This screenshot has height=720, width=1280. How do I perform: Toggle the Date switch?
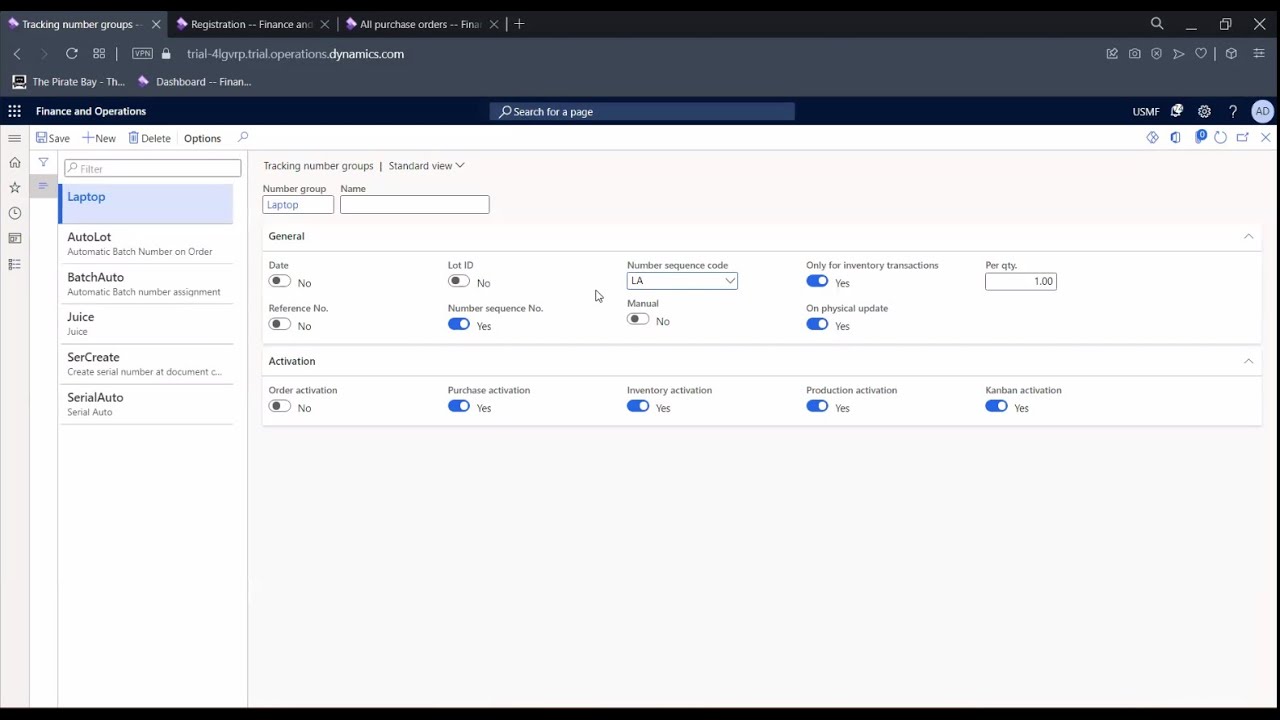(x=280, y=282)
